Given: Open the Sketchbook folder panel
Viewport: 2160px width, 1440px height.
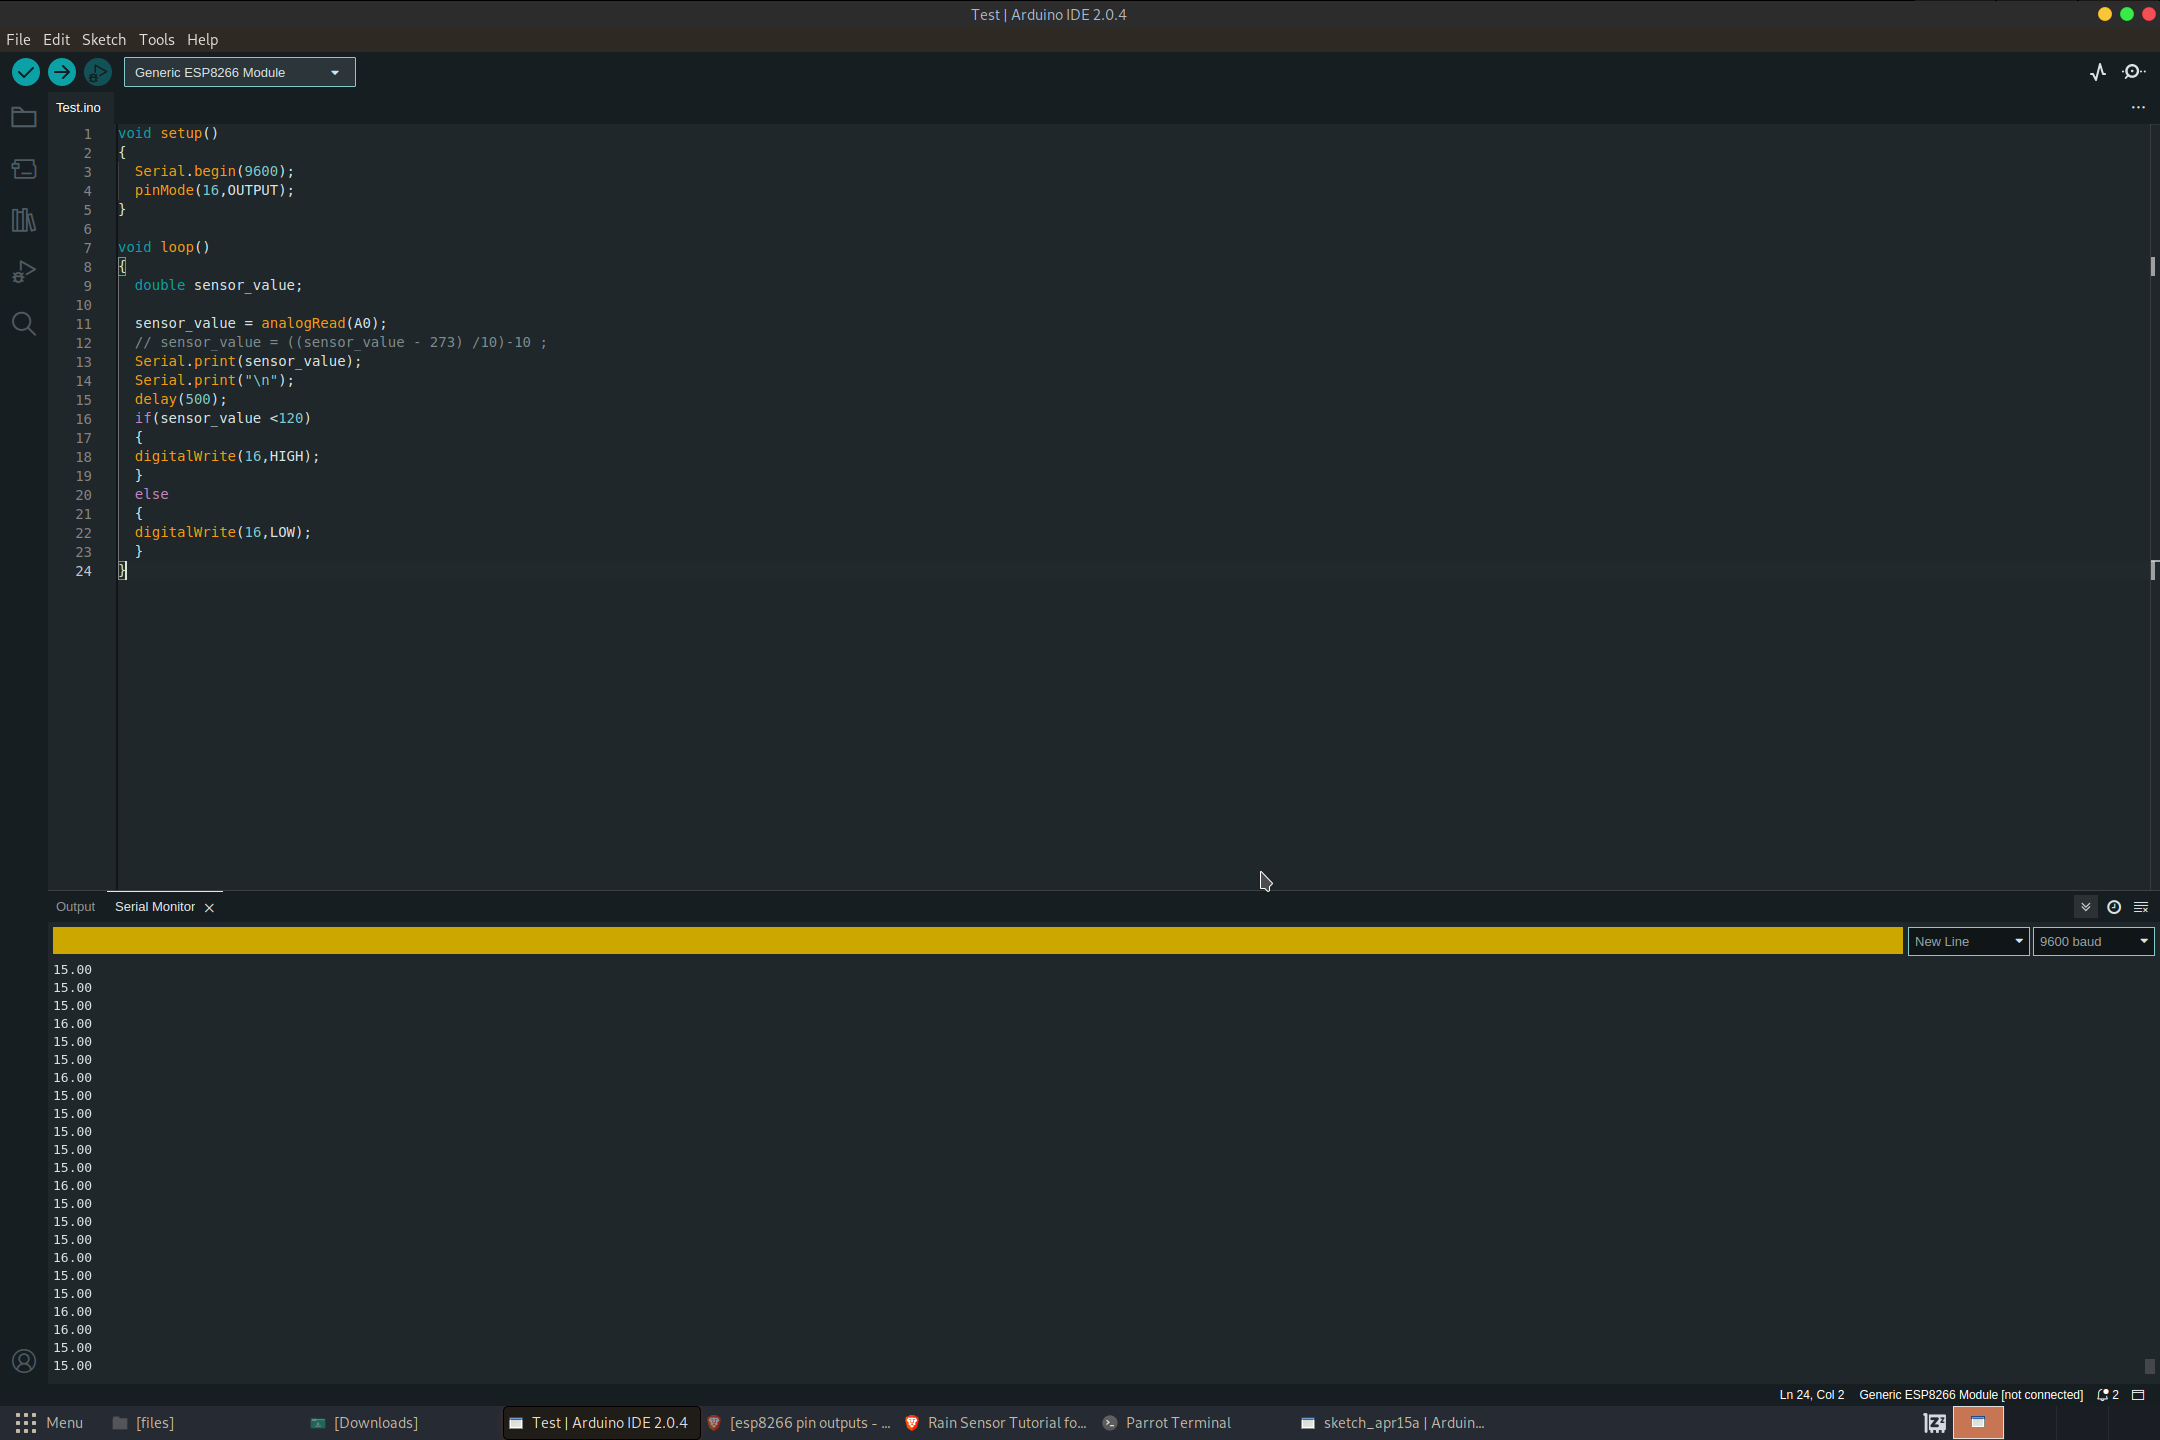Looking at the screenshot, I should 24,117.
